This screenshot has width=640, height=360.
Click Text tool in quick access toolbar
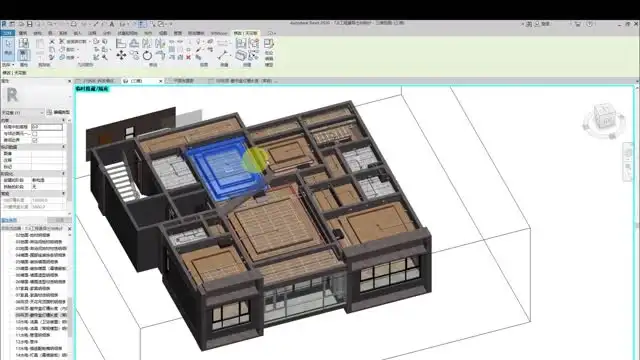tap(111, 24)
